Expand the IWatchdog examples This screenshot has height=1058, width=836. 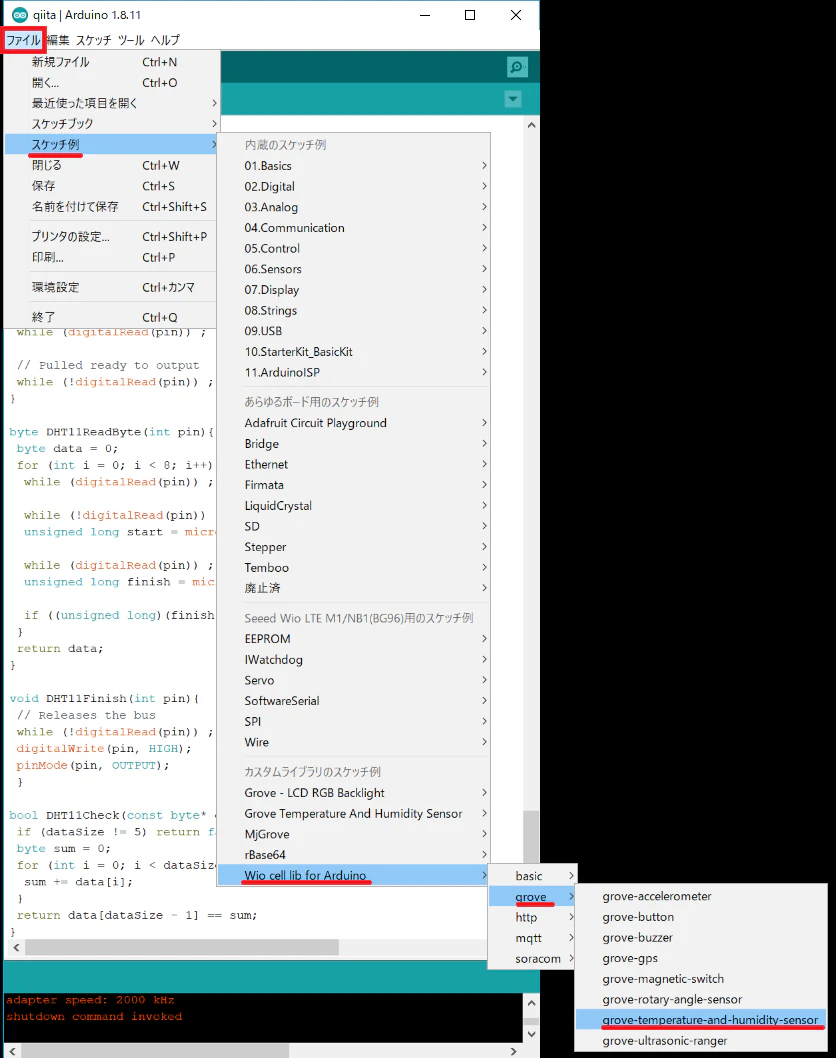pyautogui.click(x=354, y=660)
